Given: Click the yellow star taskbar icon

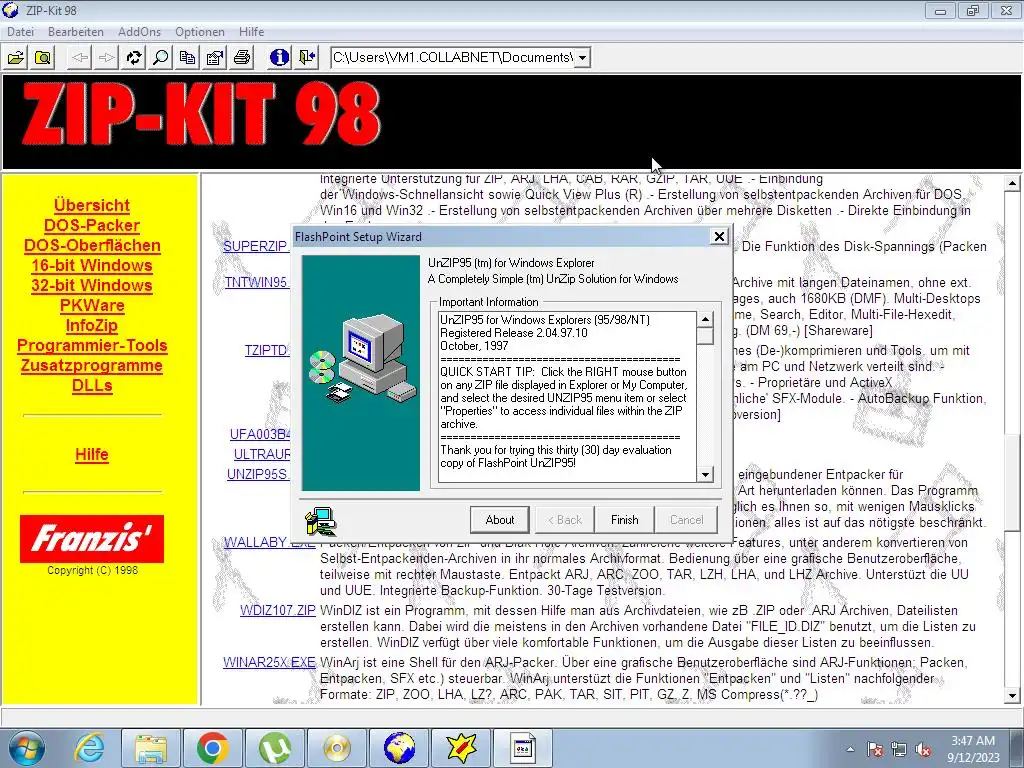Looking at the screenshot, I should coord(461,748).
